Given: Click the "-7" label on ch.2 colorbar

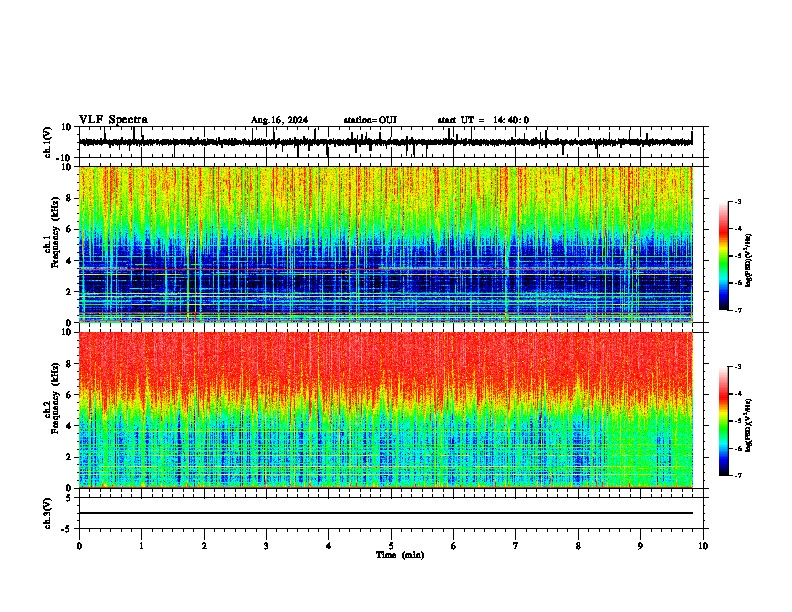Looking at the screenshot, I should (x=737, y=476).
